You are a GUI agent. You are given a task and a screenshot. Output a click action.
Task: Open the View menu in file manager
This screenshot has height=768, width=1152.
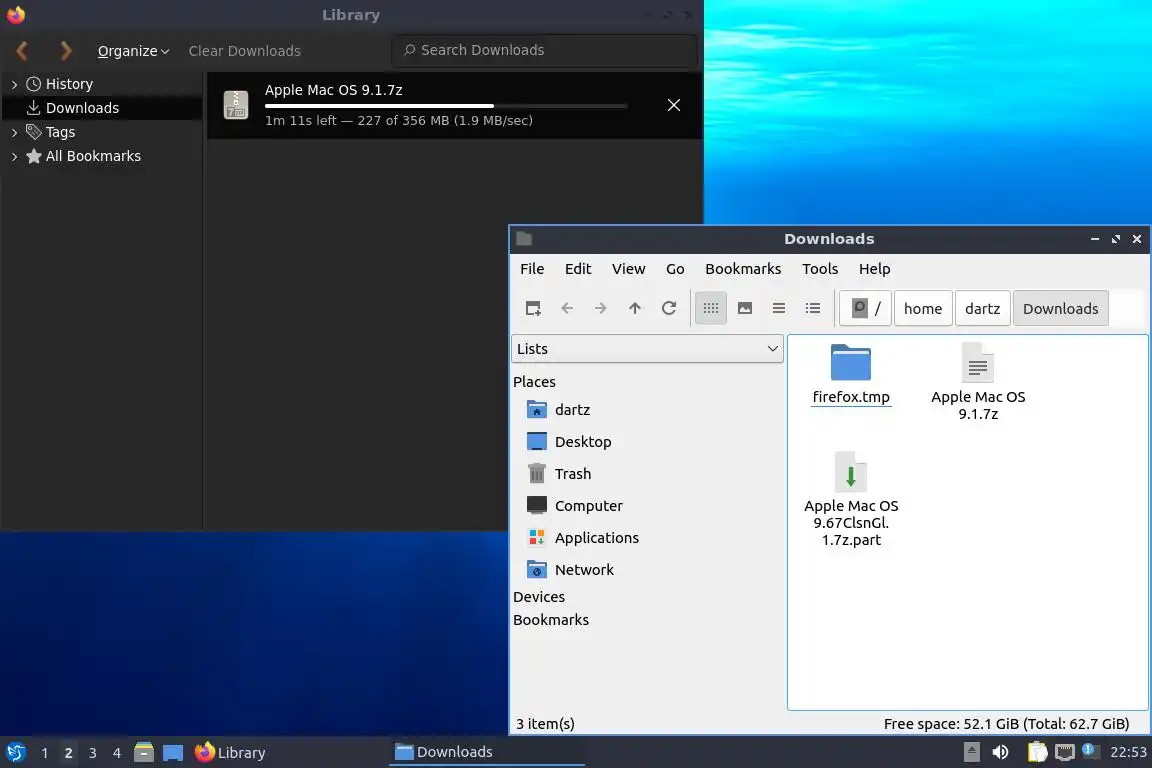point(628,269)
